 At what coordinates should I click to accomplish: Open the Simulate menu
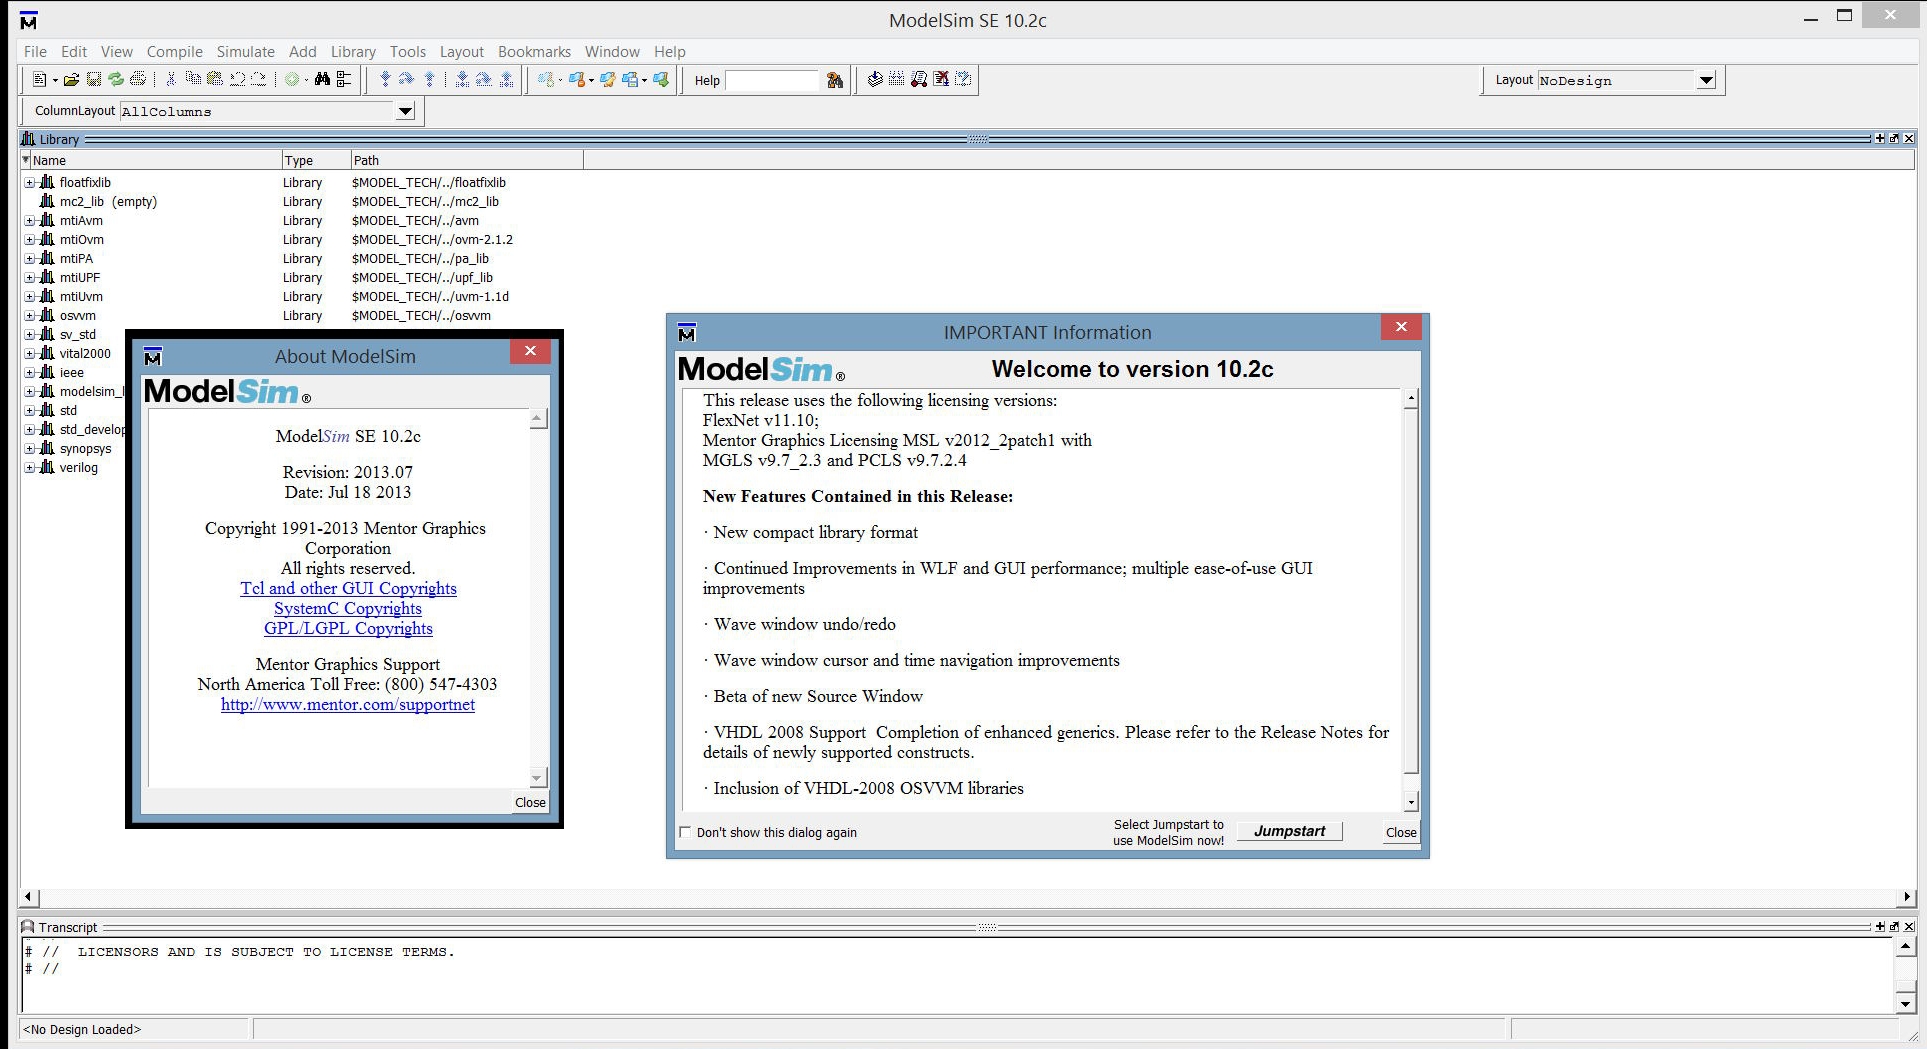(x=245, y=52)
